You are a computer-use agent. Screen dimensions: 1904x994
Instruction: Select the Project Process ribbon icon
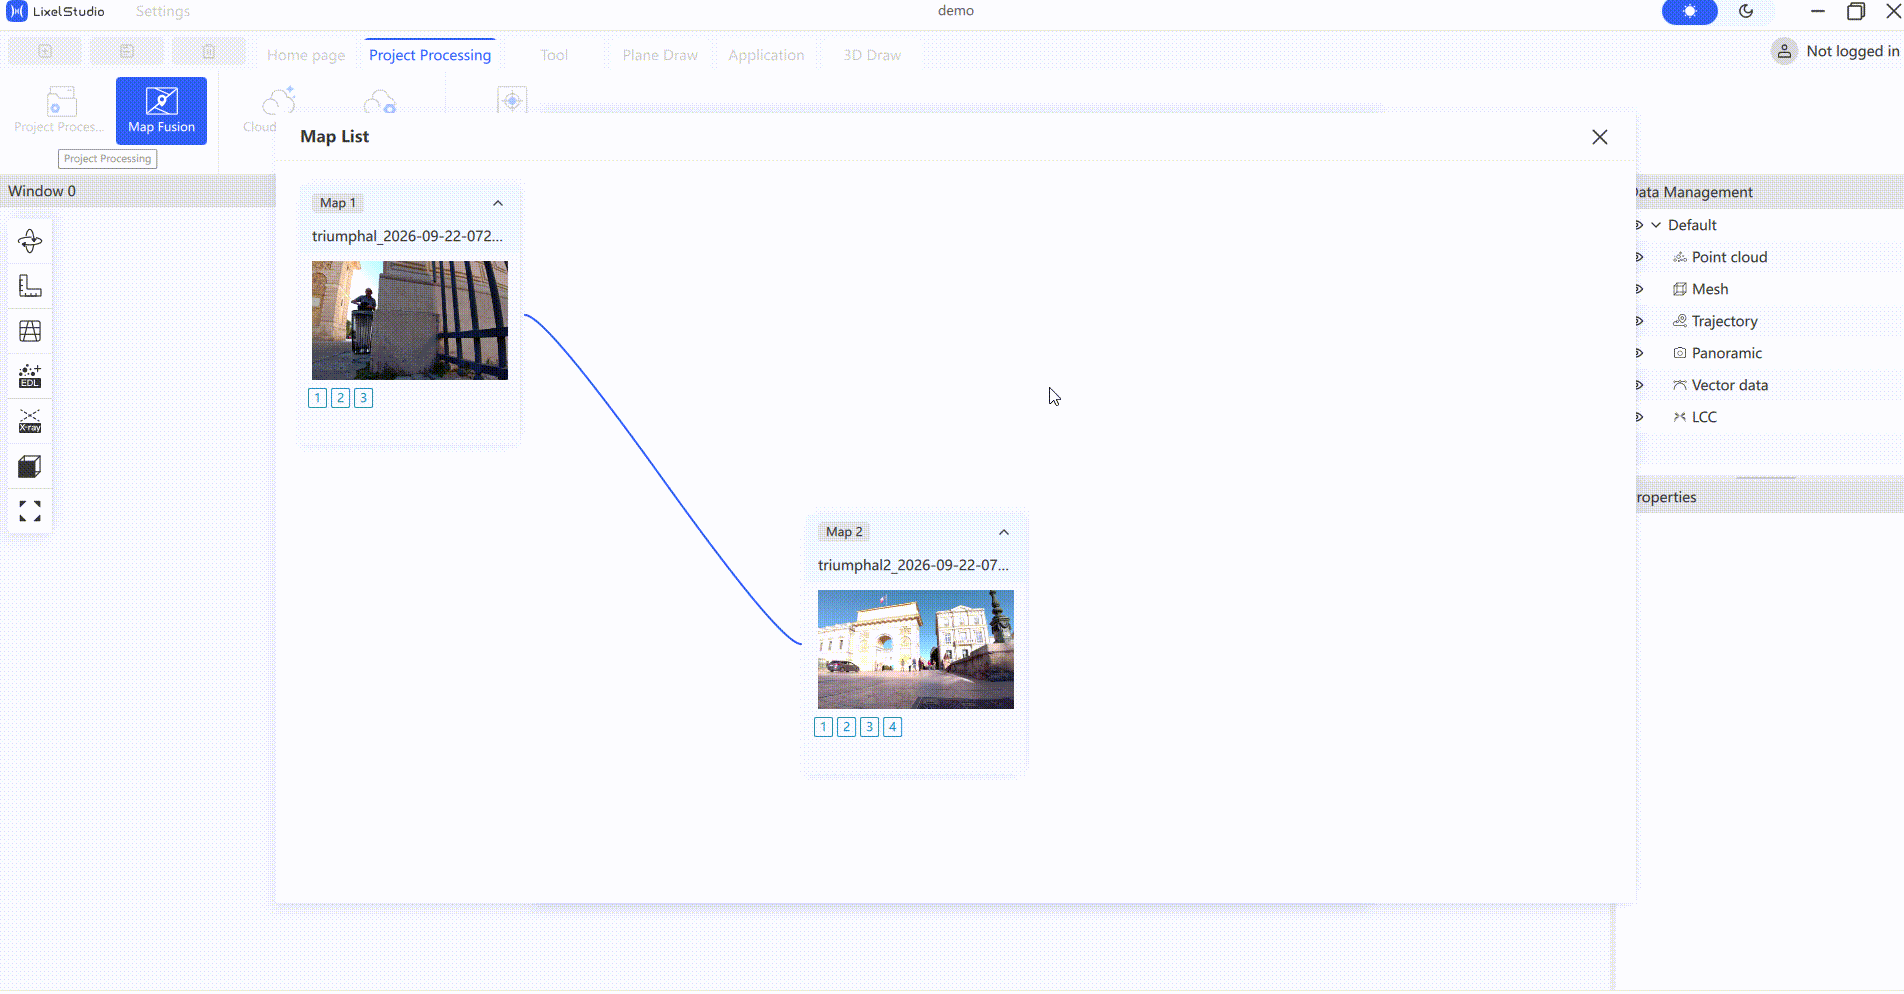pos(60,111)
